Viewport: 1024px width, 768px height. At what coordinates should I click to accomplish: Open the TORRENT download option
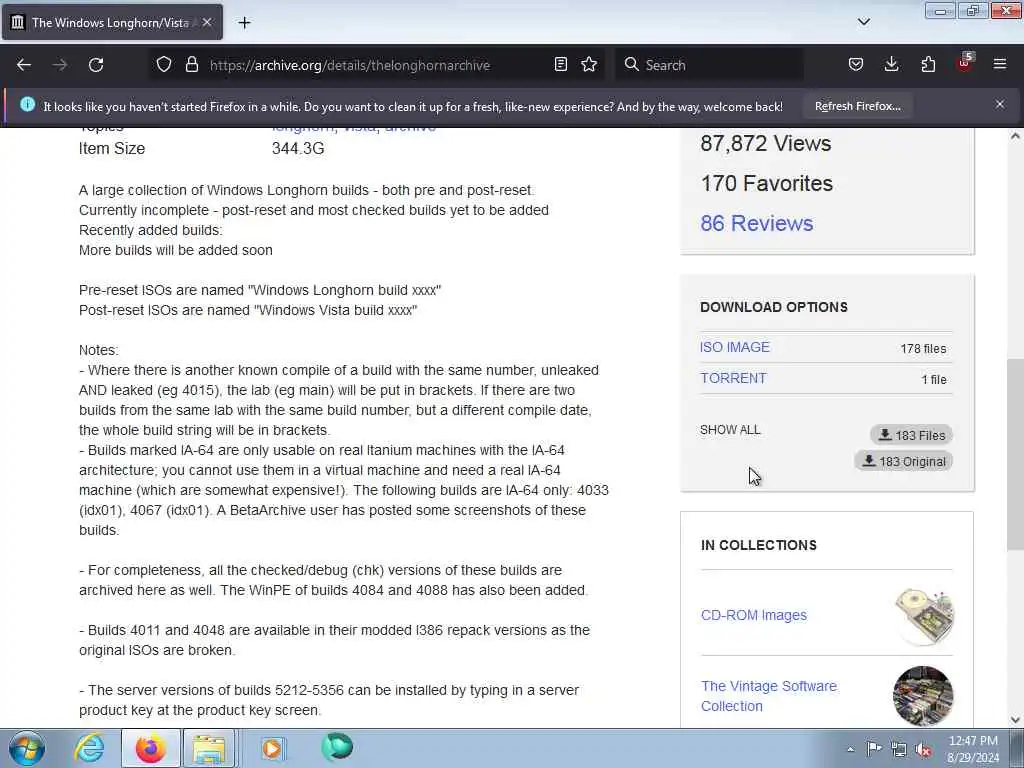coord(733,378)
